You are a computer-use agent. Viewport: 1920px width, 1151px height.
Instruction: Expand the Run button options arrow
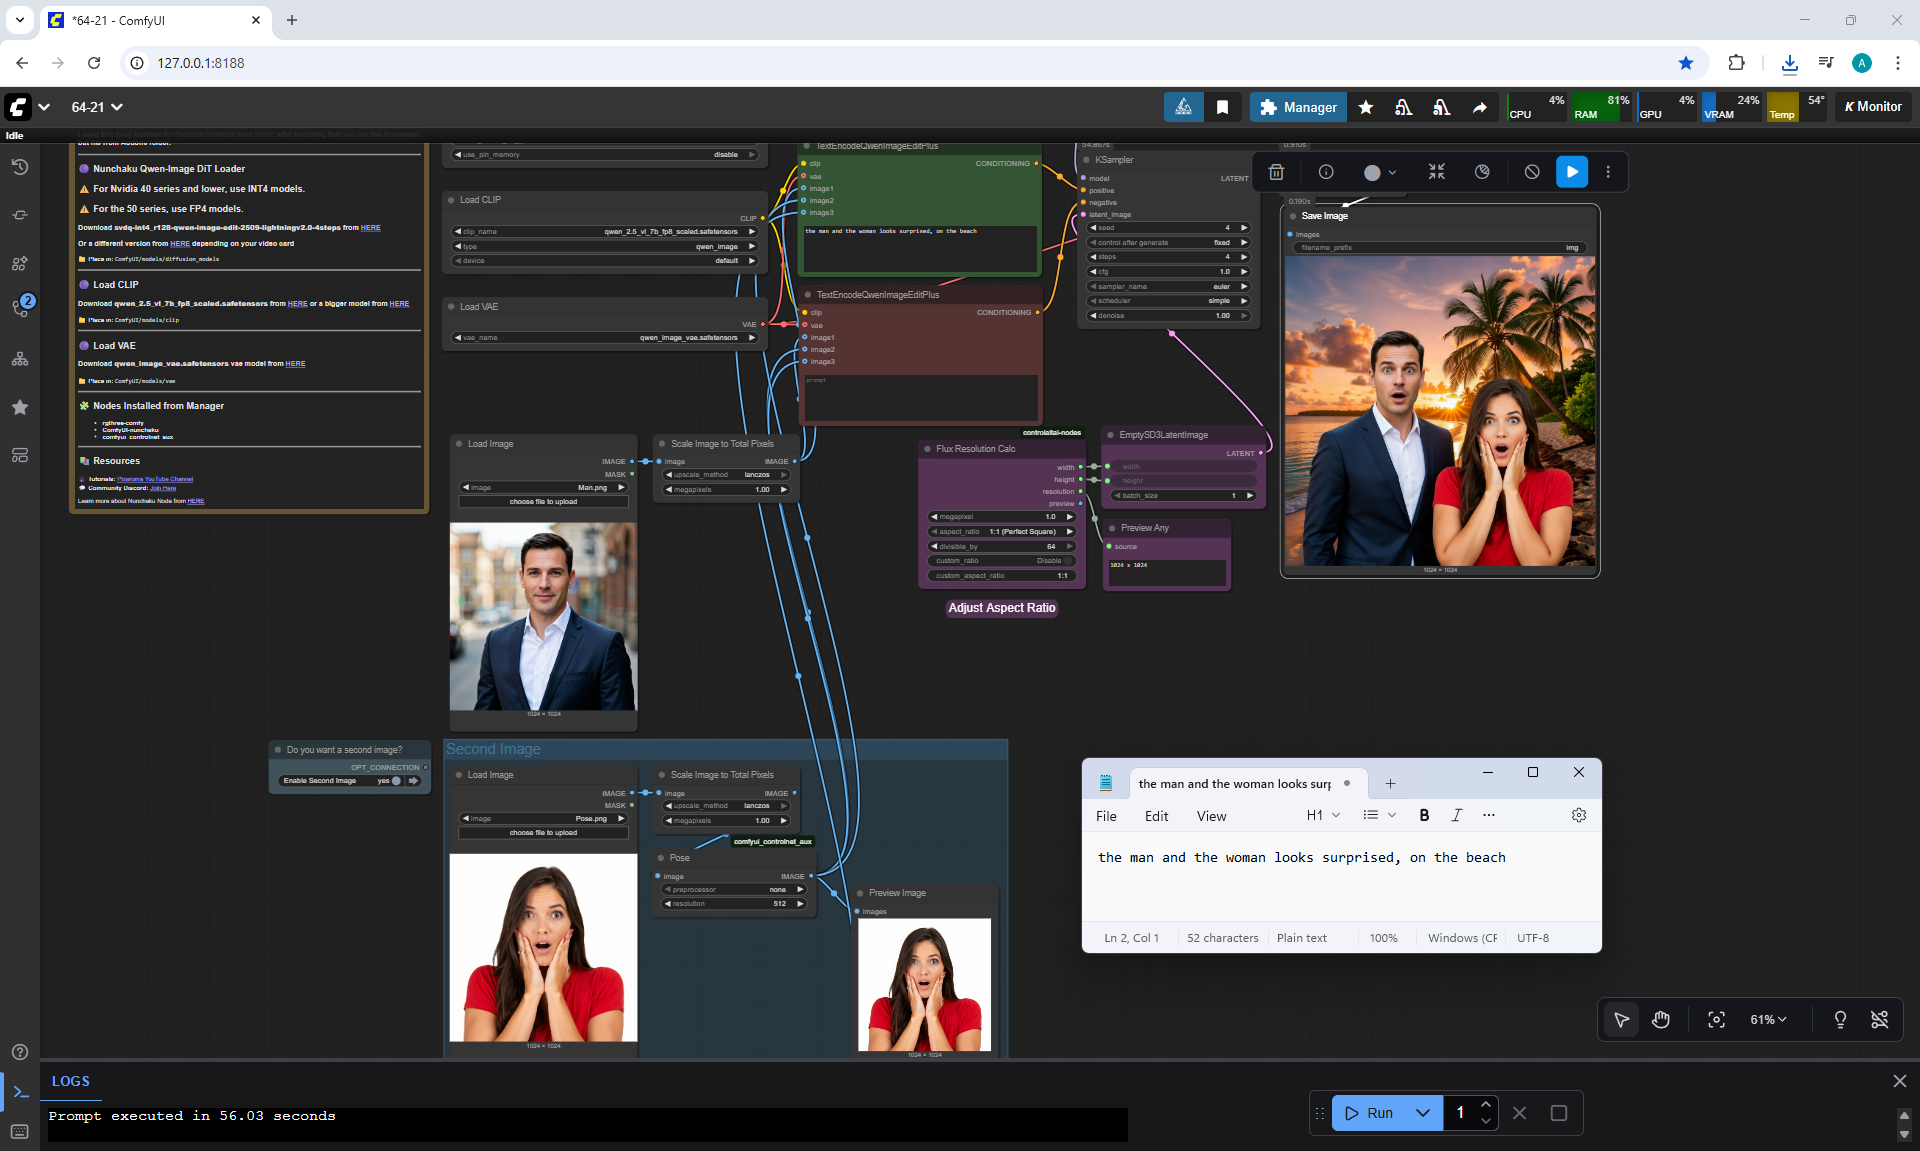pyautogui.click(x=1422, y=1113)
